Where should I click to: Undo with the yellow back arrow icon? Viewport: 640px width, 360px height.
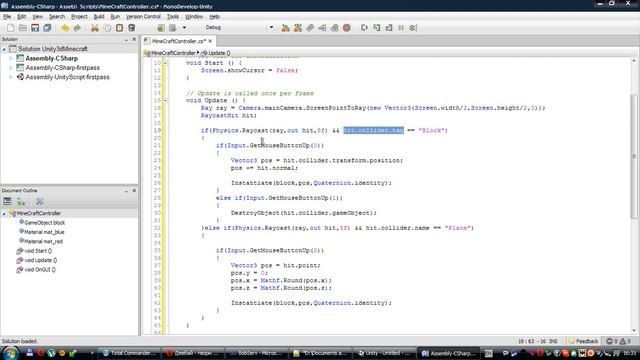(65, 28)
